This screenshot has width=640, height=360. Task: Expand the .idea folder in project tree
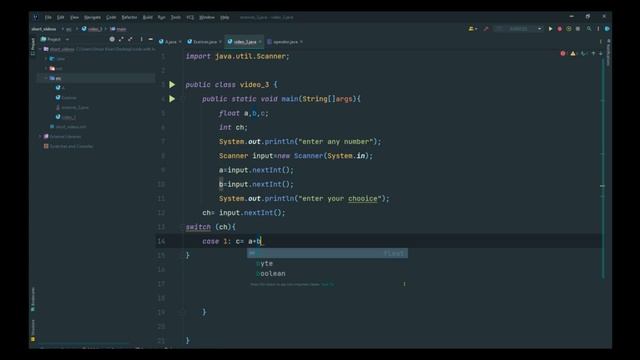click(x=46, y=59)
